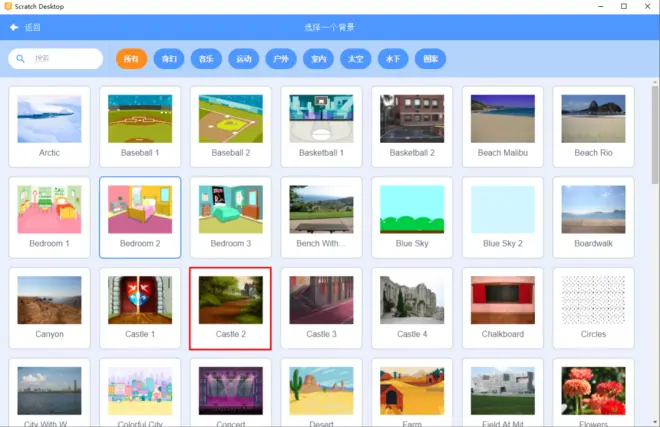Click the magnifier icon in search box
Viewport: 660px width, 427px height.
[20, 59]
